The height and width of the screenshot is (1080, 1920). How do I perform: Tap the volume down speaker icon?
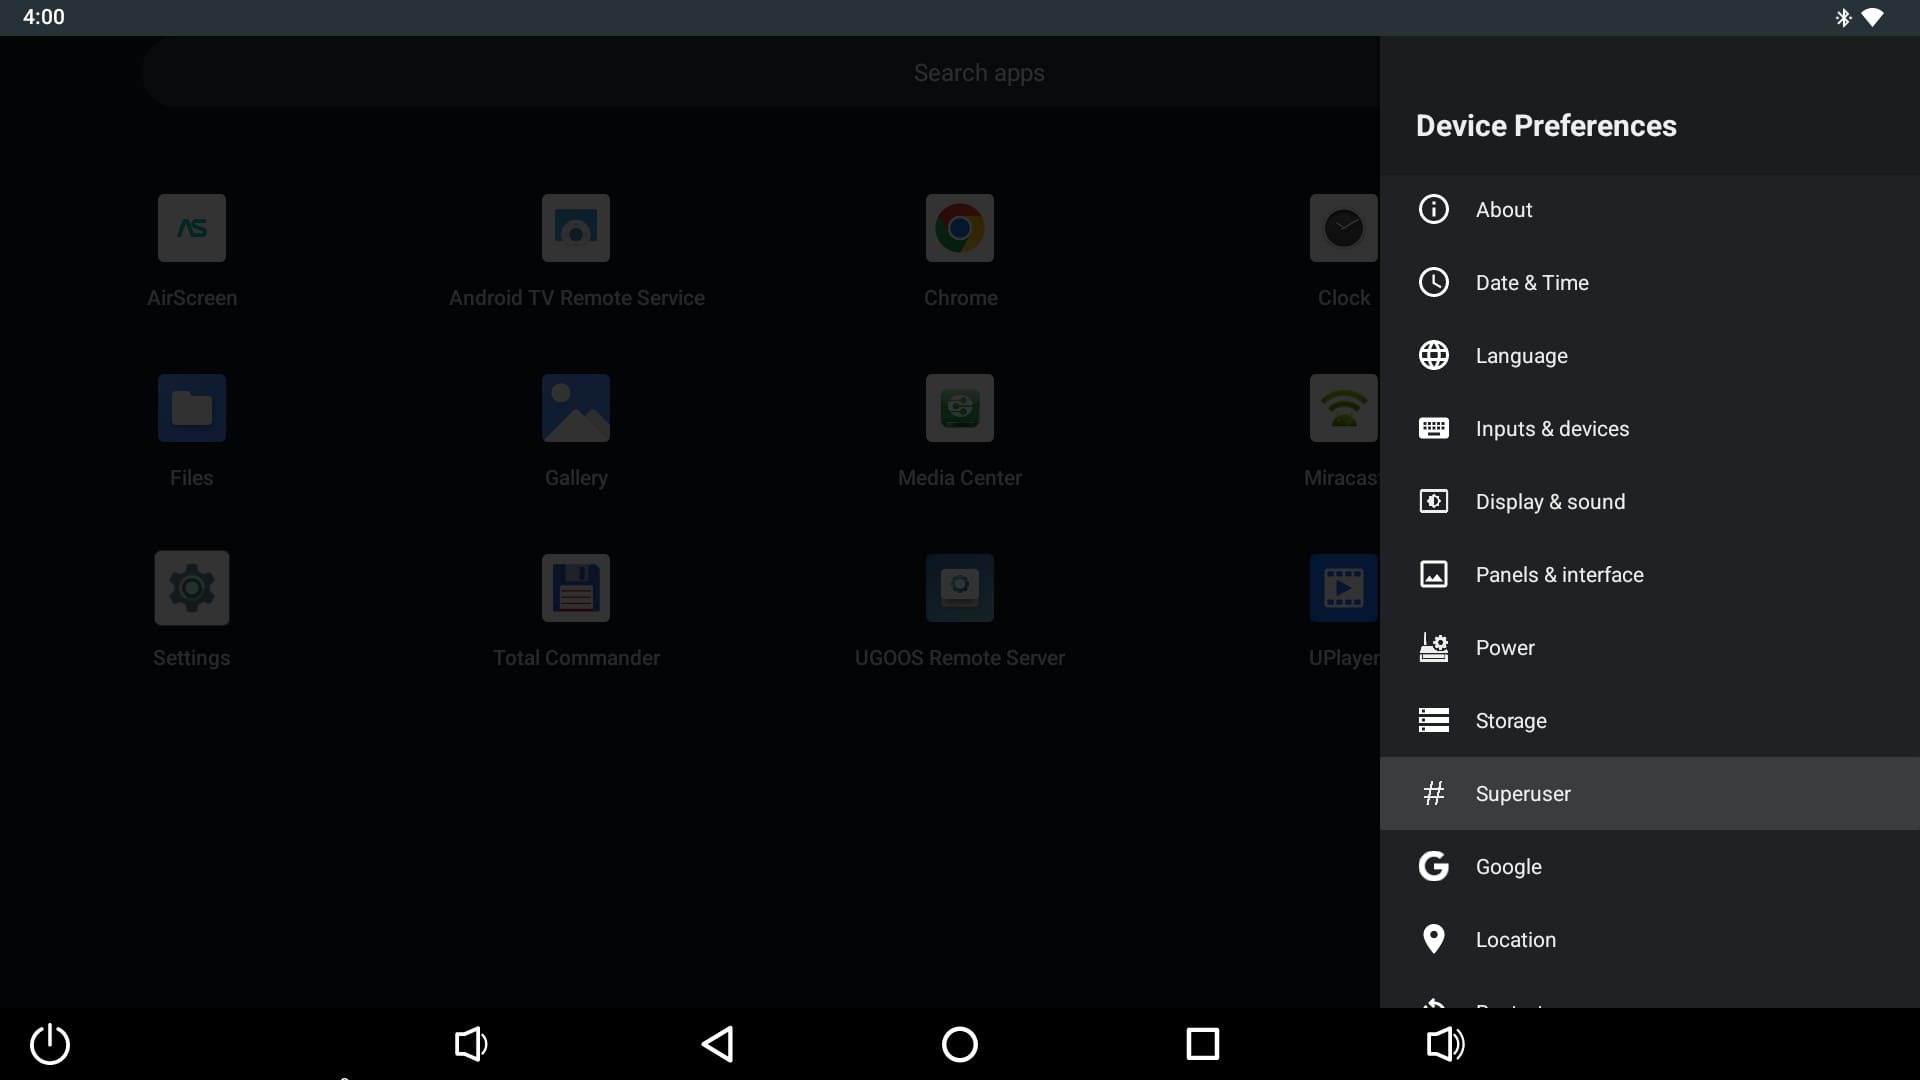click(470, 1044)
